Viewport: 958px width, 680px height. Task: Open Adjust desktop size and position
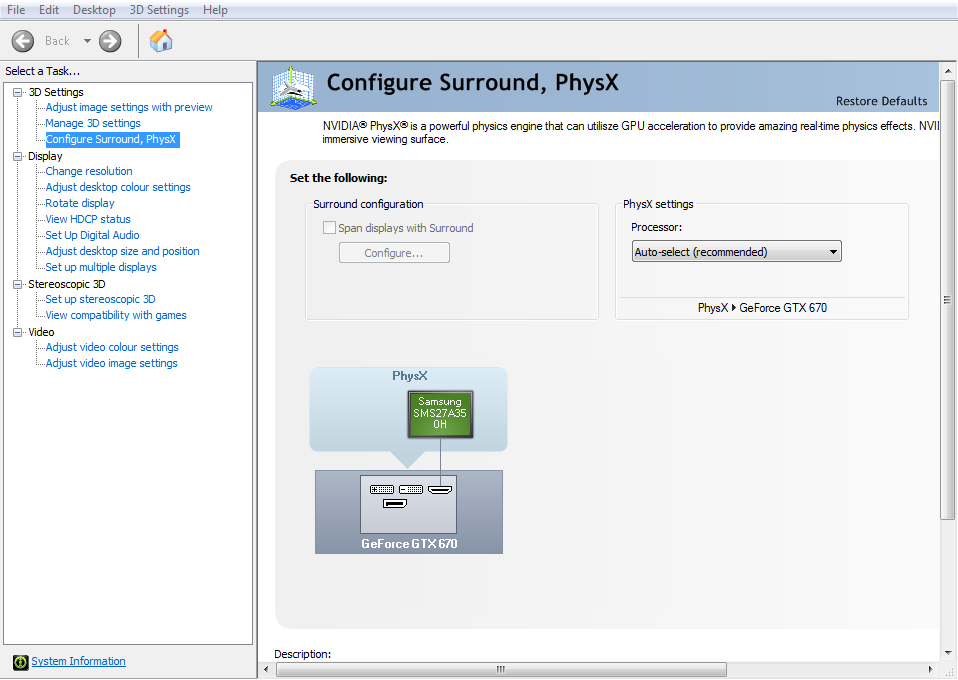pyautogui.click(x=122, y=251)
